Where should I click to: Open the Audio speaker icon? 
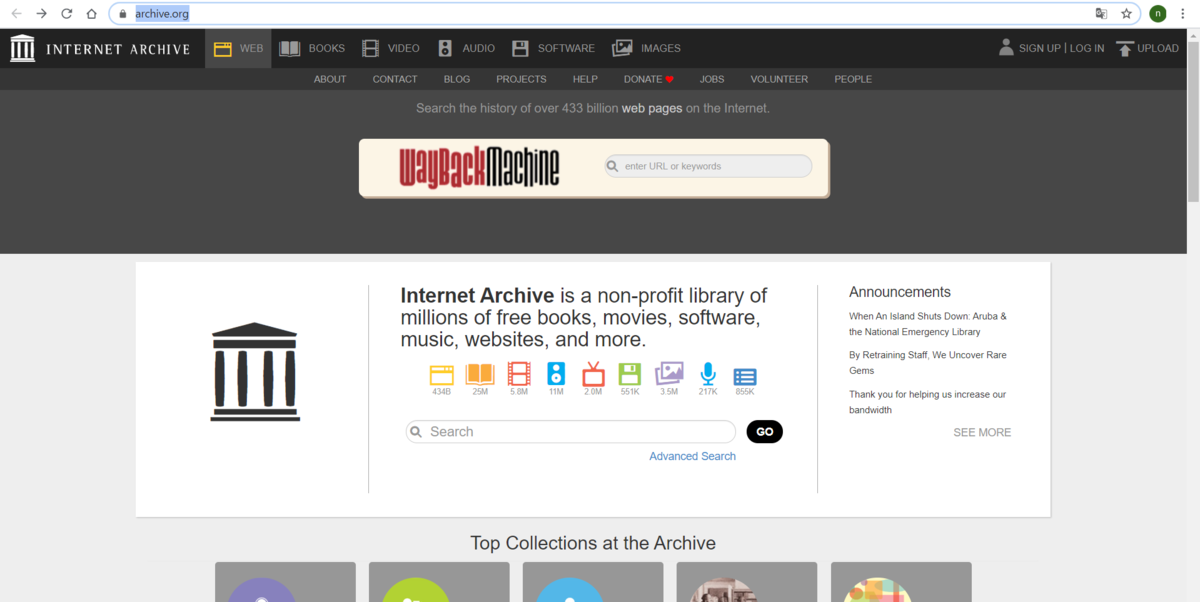coord(445,48)
